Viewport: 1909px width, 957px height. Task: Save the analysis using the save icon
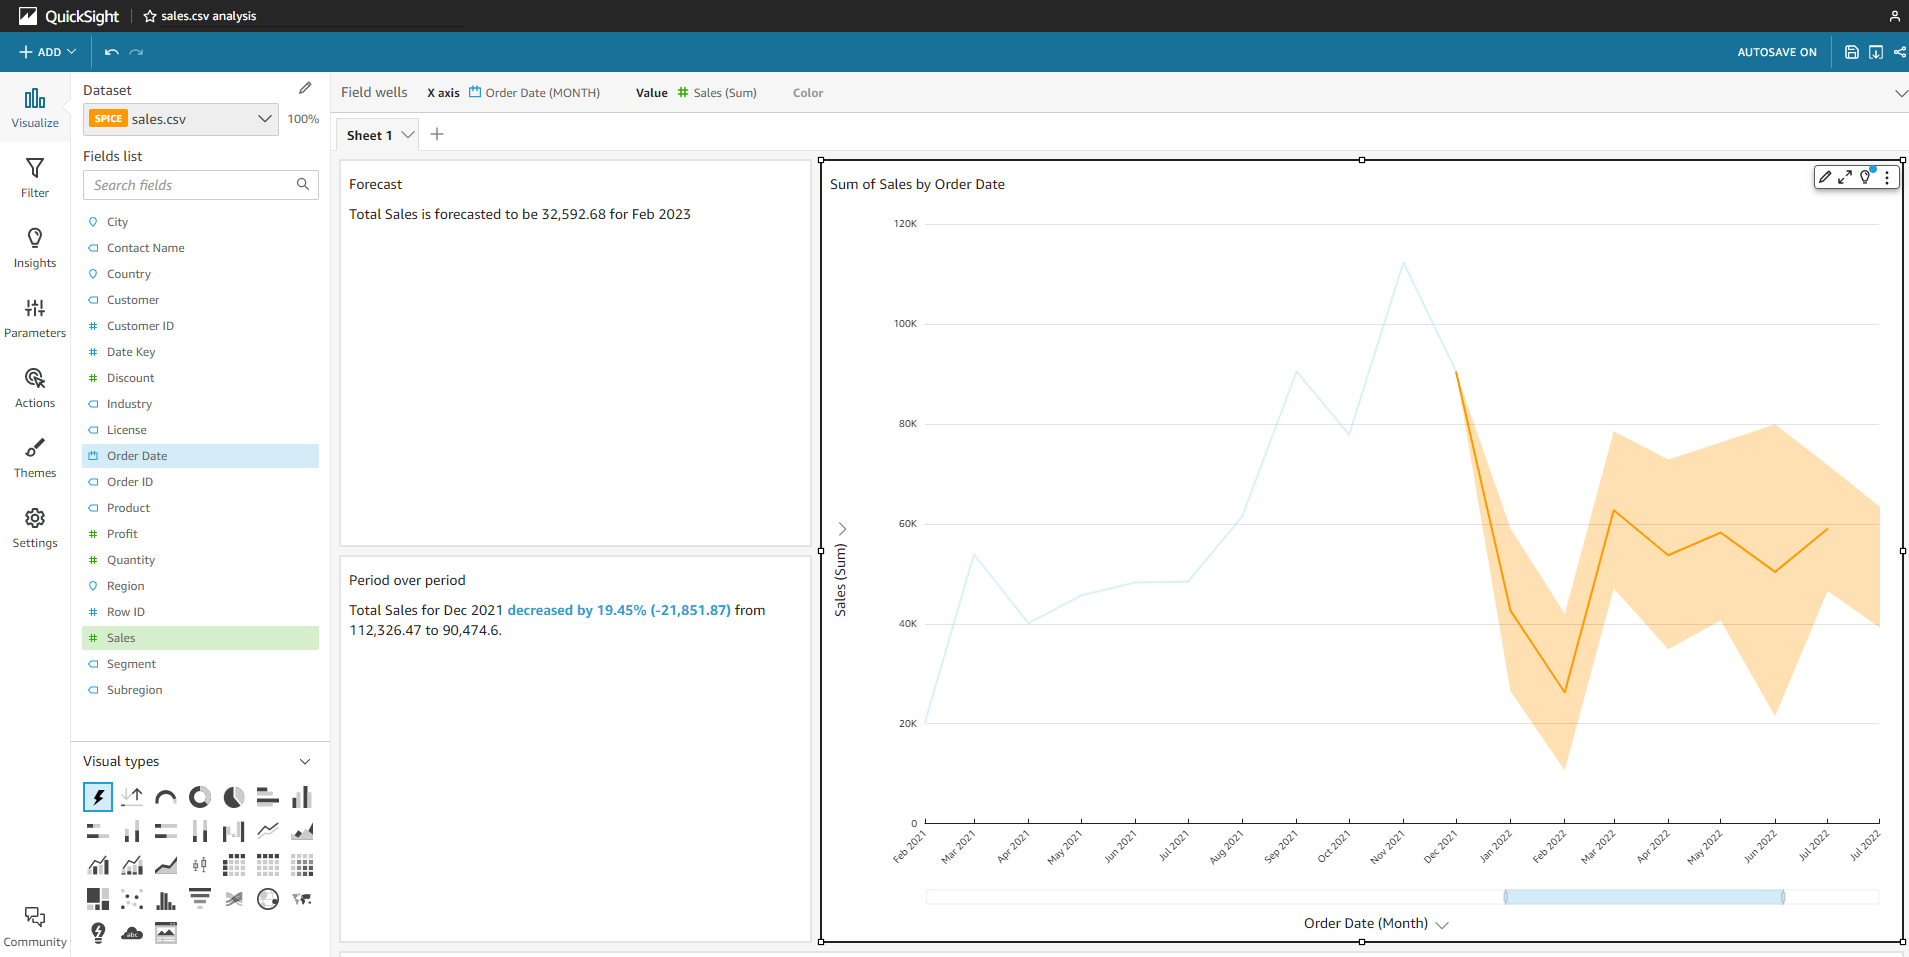1852,52
